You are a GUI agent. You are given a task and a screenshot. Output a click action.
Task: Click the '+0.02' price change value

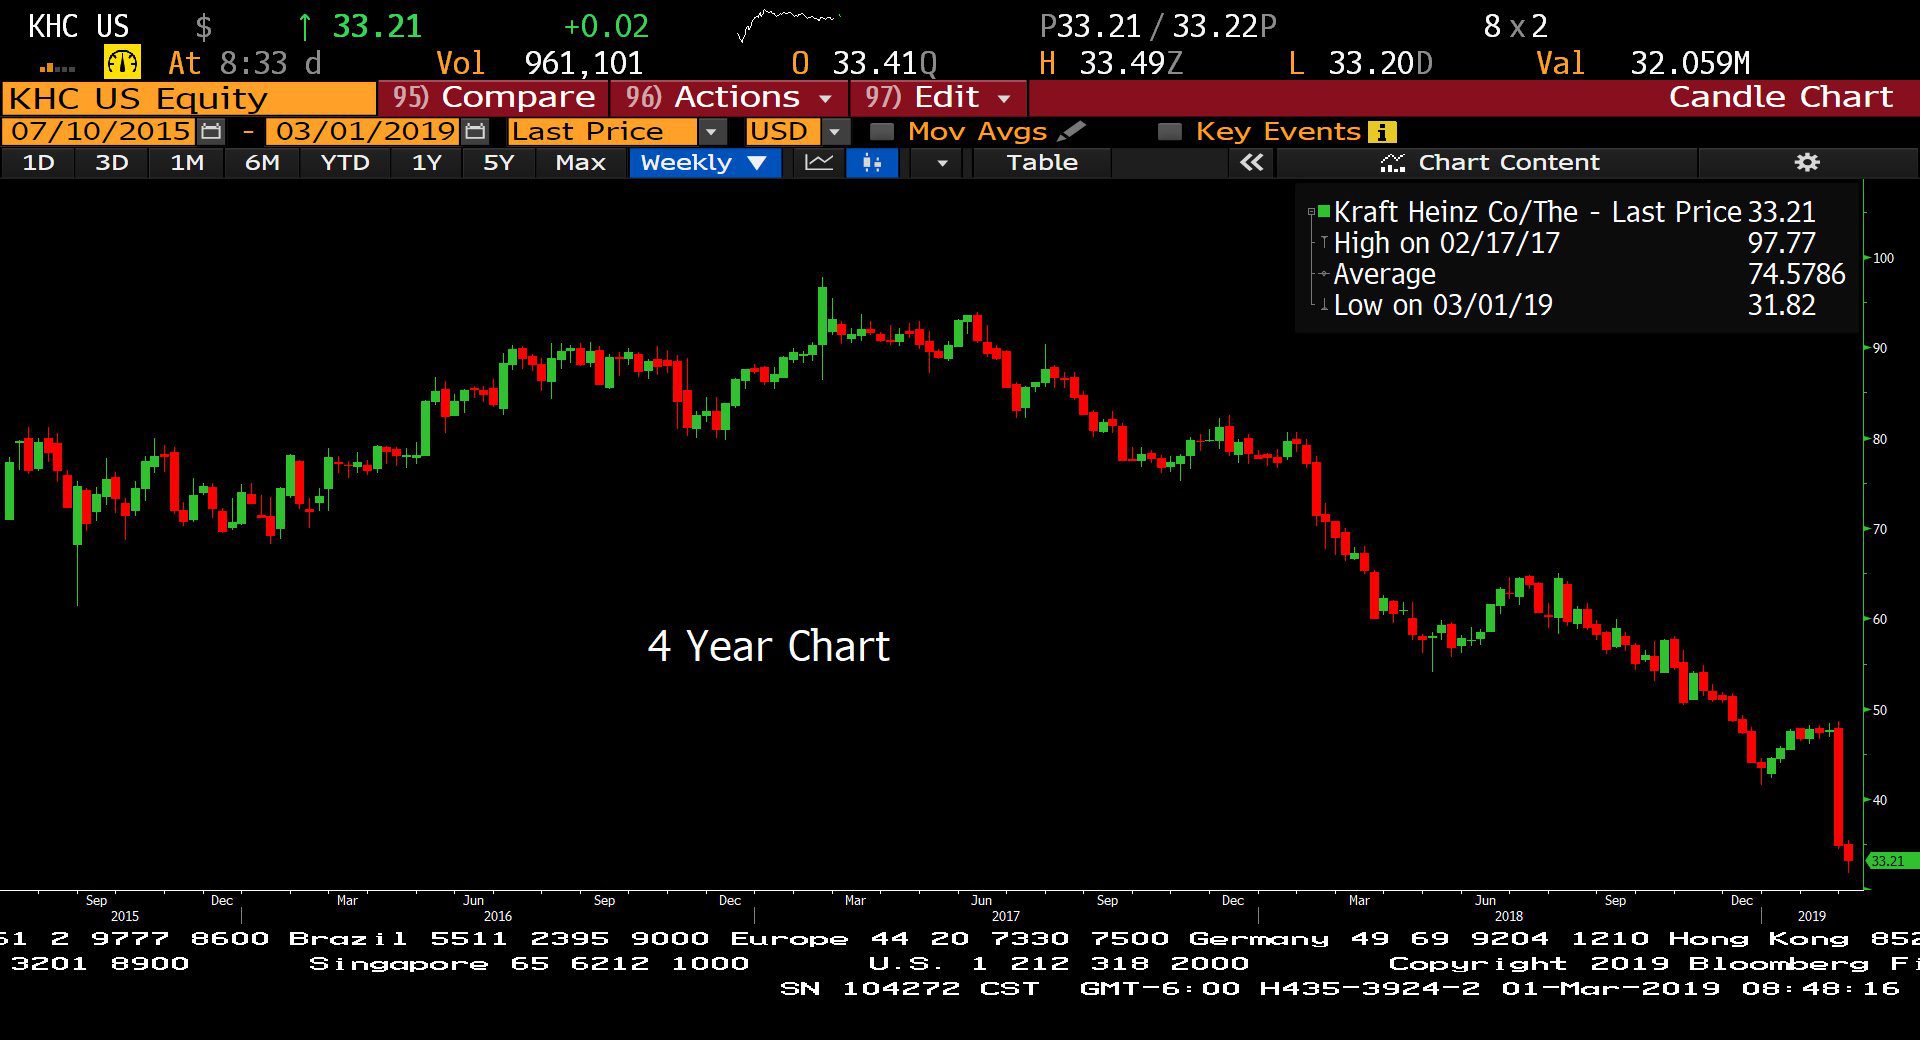click(606, 26)
